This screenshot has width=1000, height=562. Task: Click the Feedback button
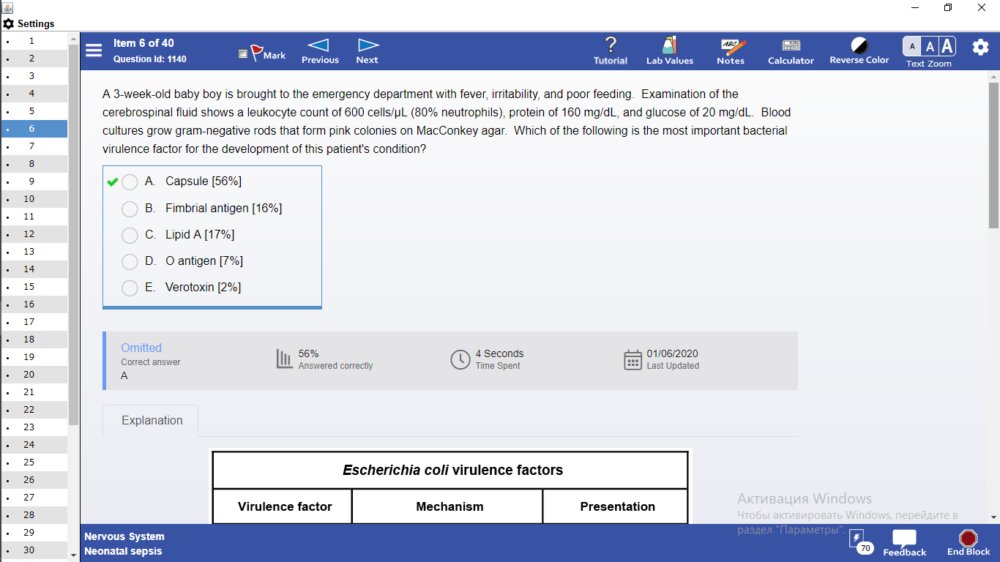(904, 543)
